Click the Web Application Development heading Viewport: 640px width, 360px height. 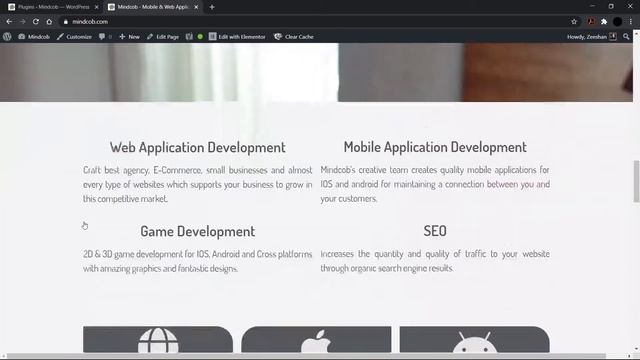[x=198, y=147]
